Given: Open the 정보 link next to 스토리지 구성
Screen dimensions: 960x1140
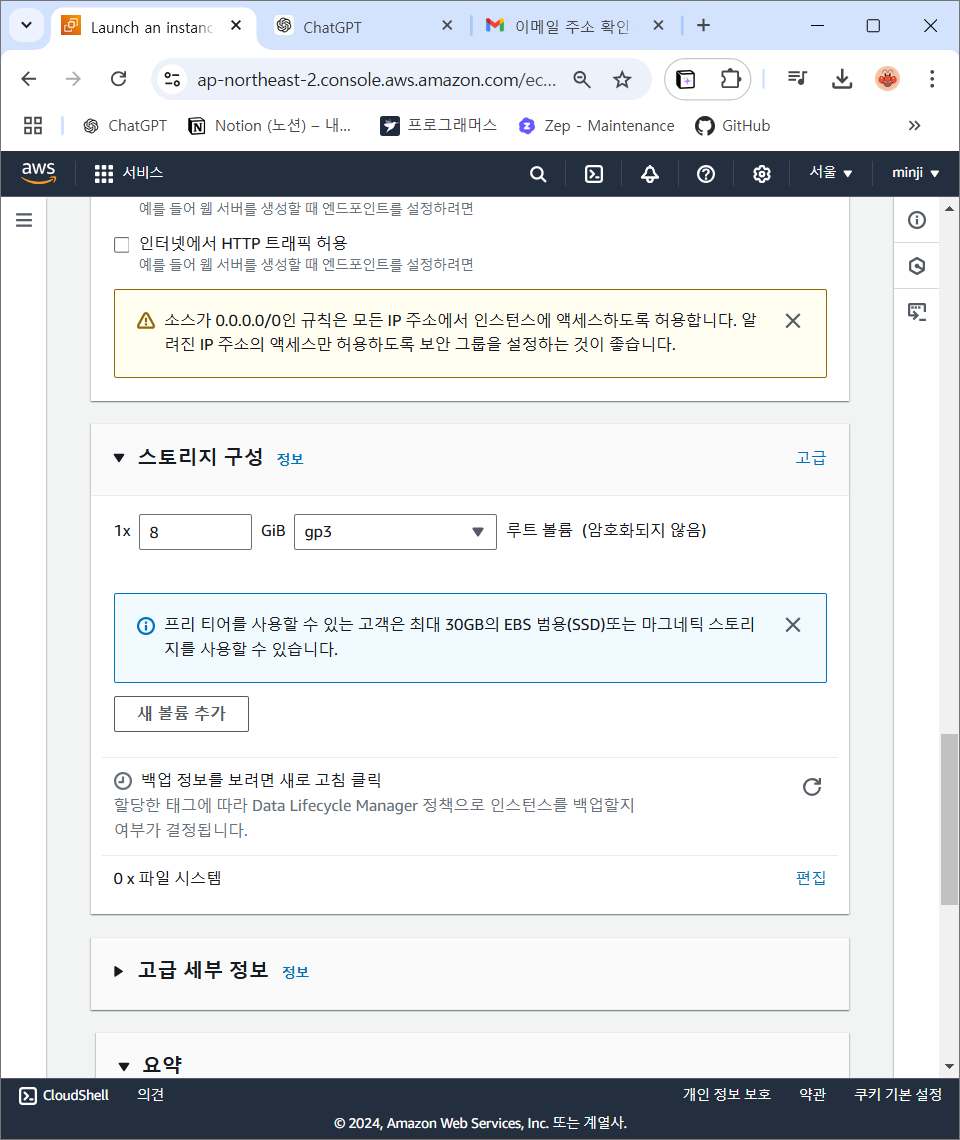Looking at the screenshot, I should pyautogui.click(x=290, y=459).
